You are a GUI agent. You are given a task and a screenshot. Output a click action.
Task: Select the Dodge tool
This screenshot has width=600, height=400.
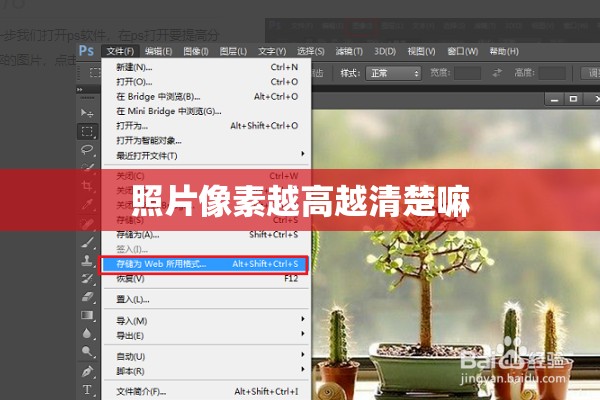click(x=87, y=351)
